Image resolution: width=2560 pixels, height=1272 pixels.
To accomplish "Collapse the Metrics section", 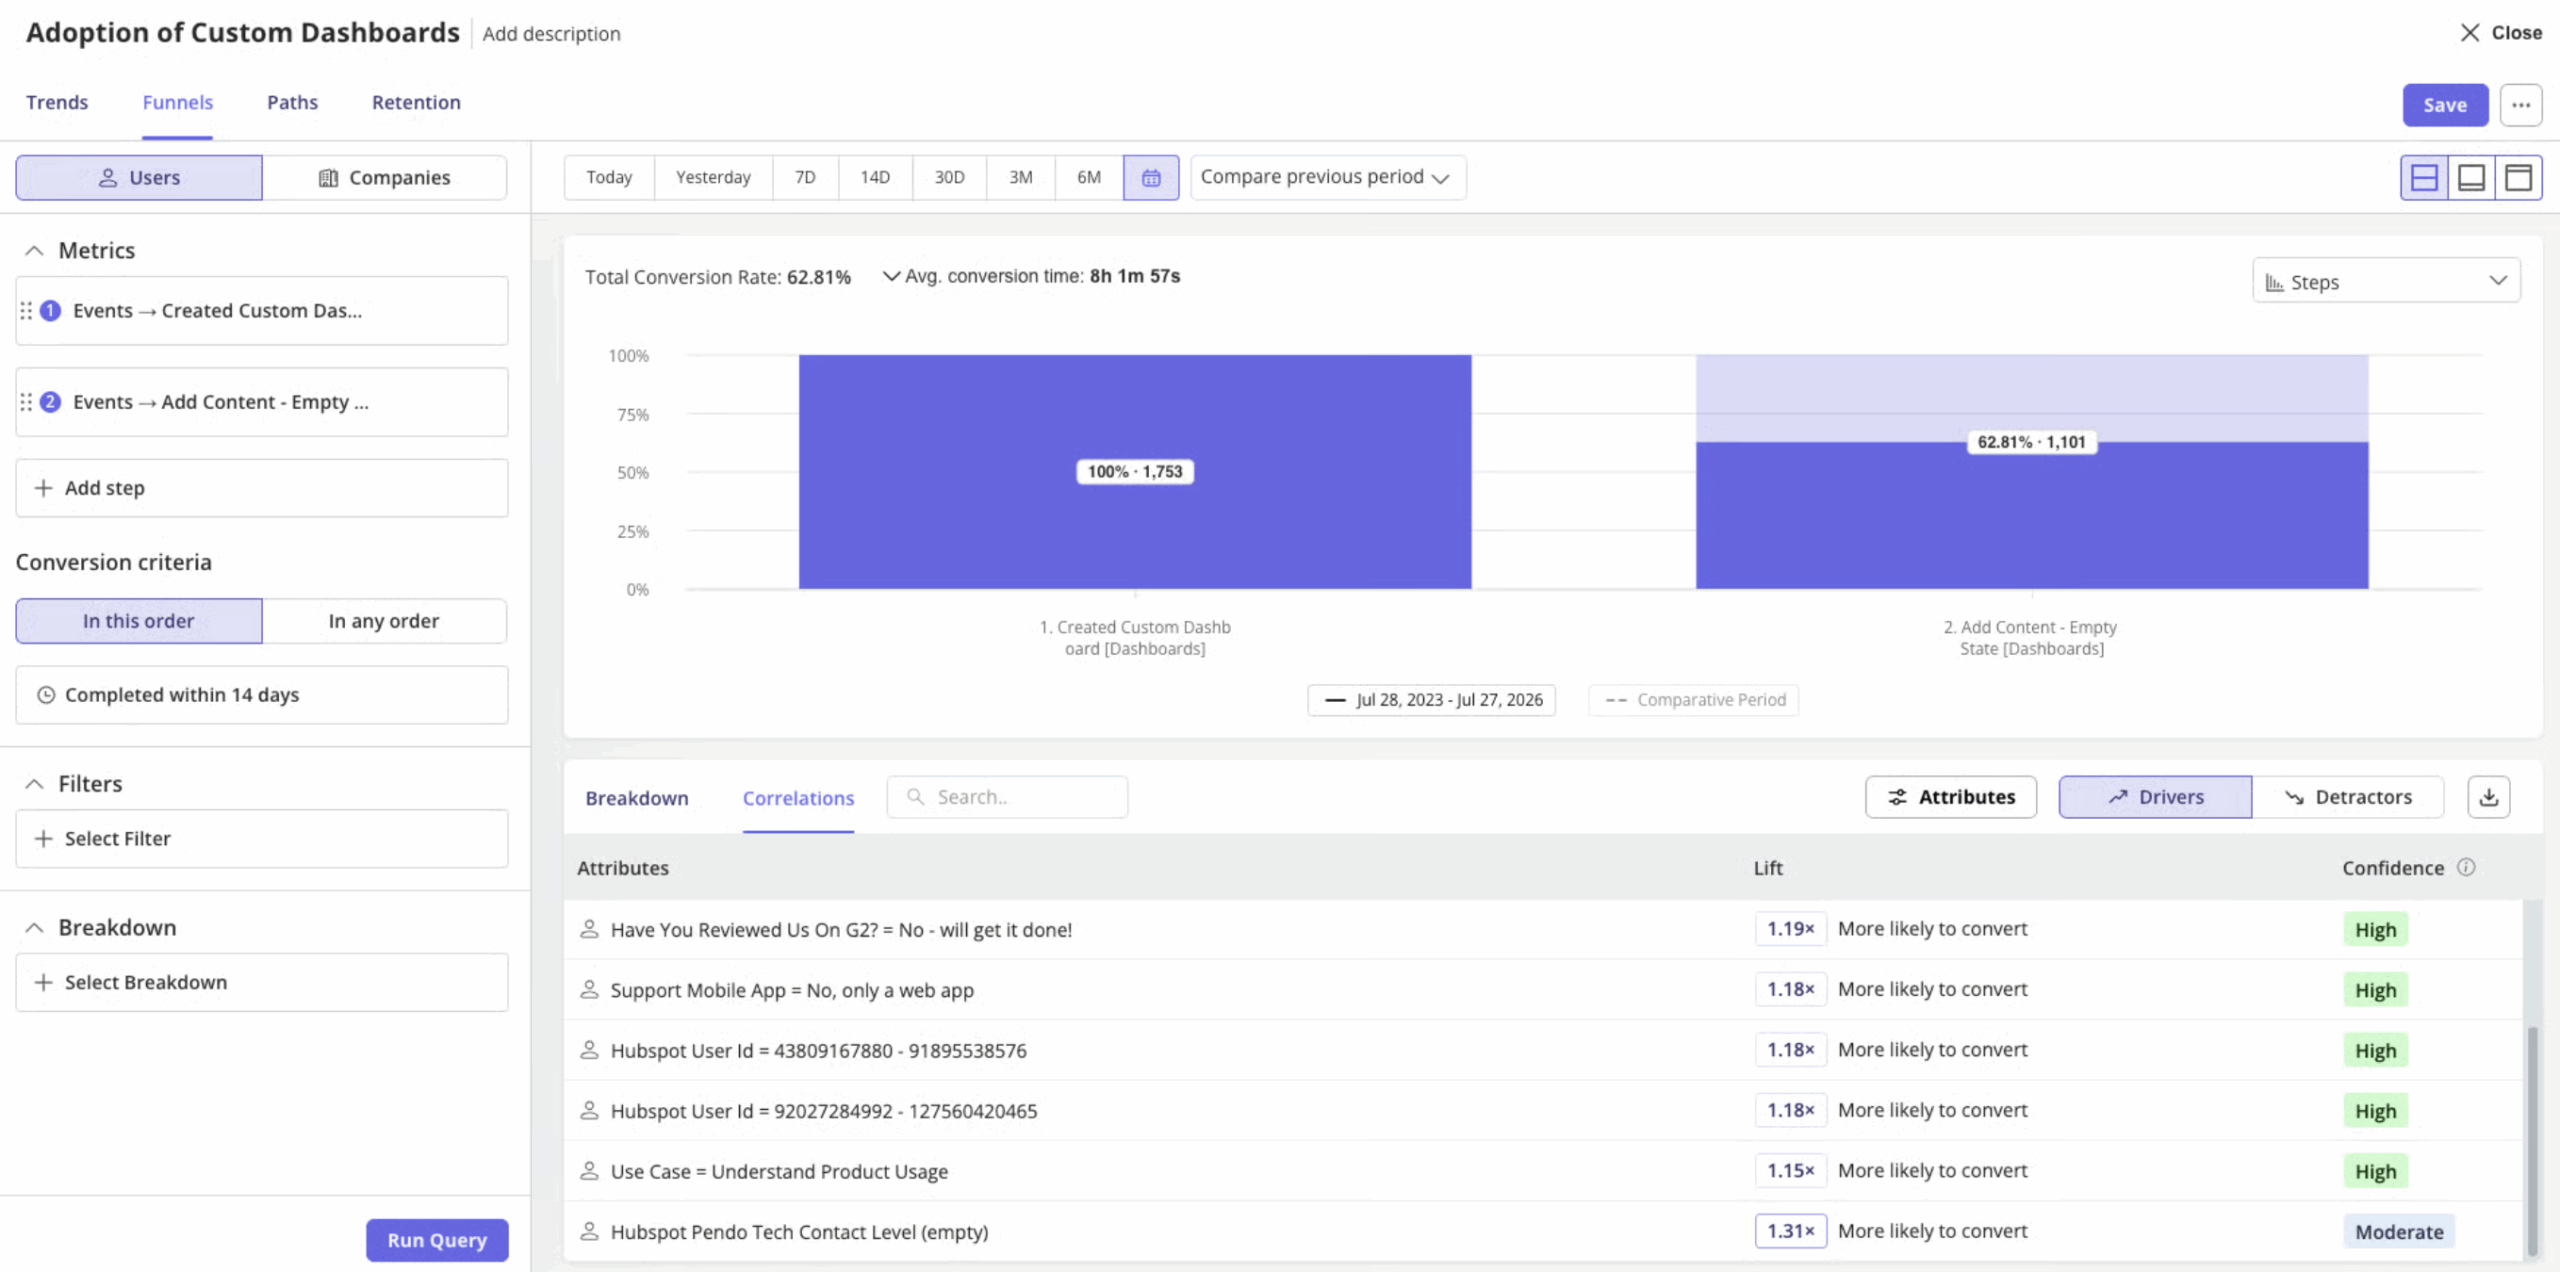I will (34, 251).
